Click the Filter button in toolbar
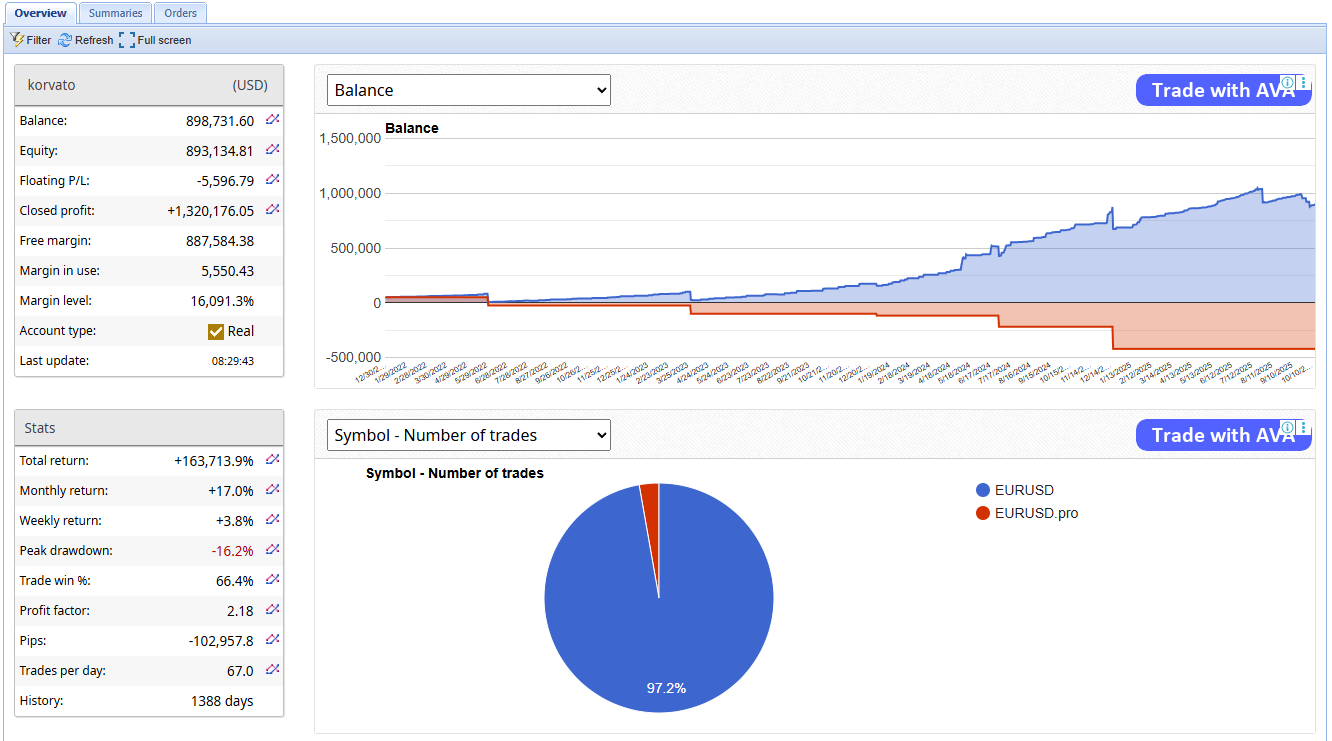 pos(31,40)
